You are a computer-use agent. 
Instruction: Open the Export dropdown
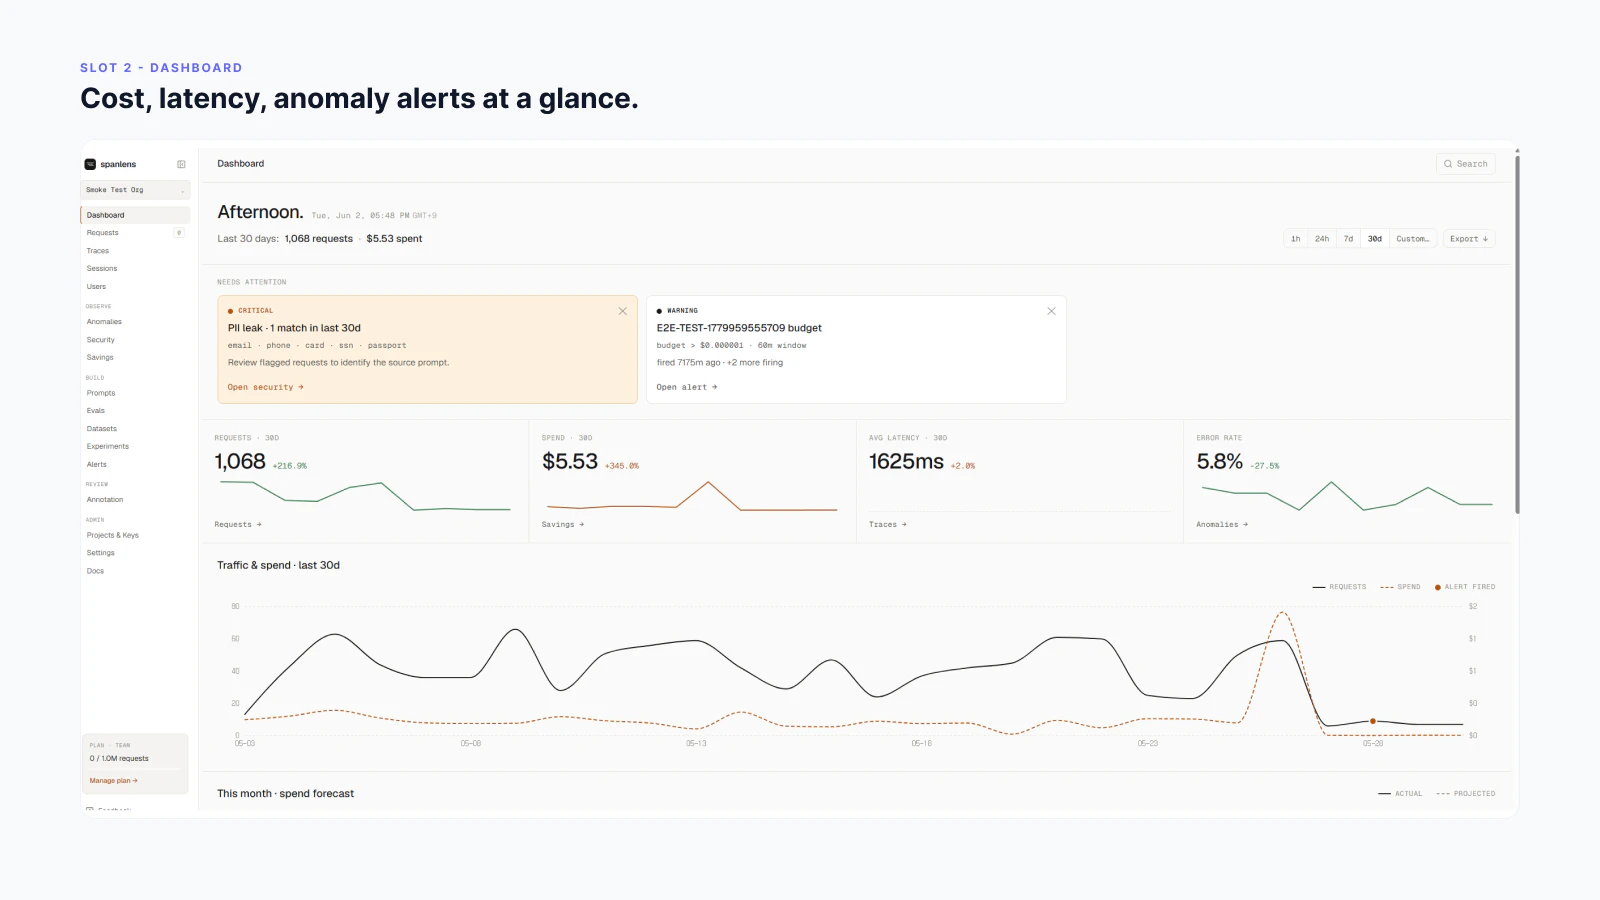coord(1469,239)
